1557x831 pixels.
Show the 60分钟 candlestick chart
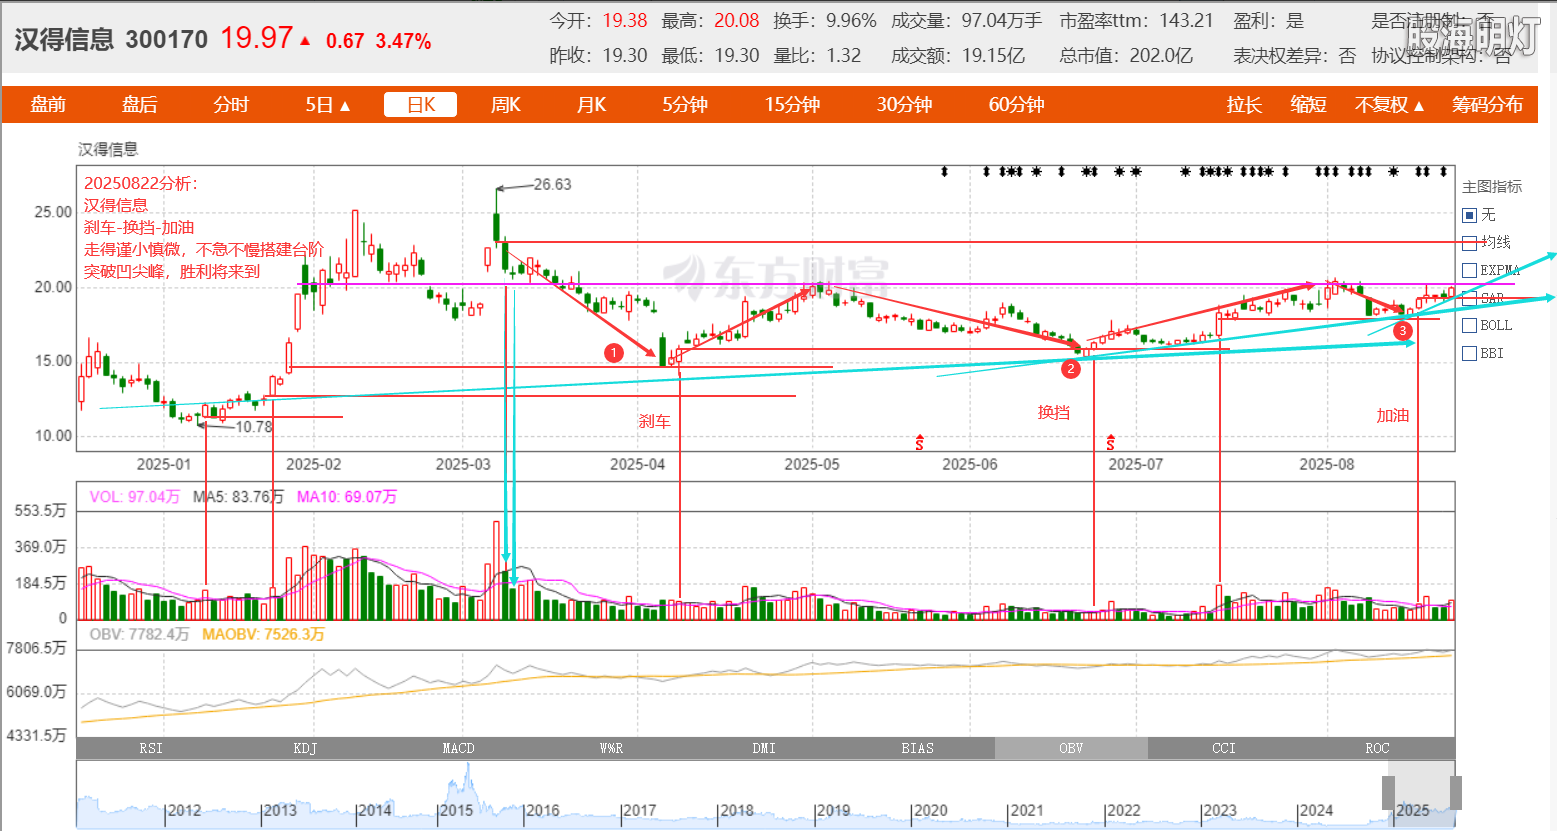coord(1017,105)
